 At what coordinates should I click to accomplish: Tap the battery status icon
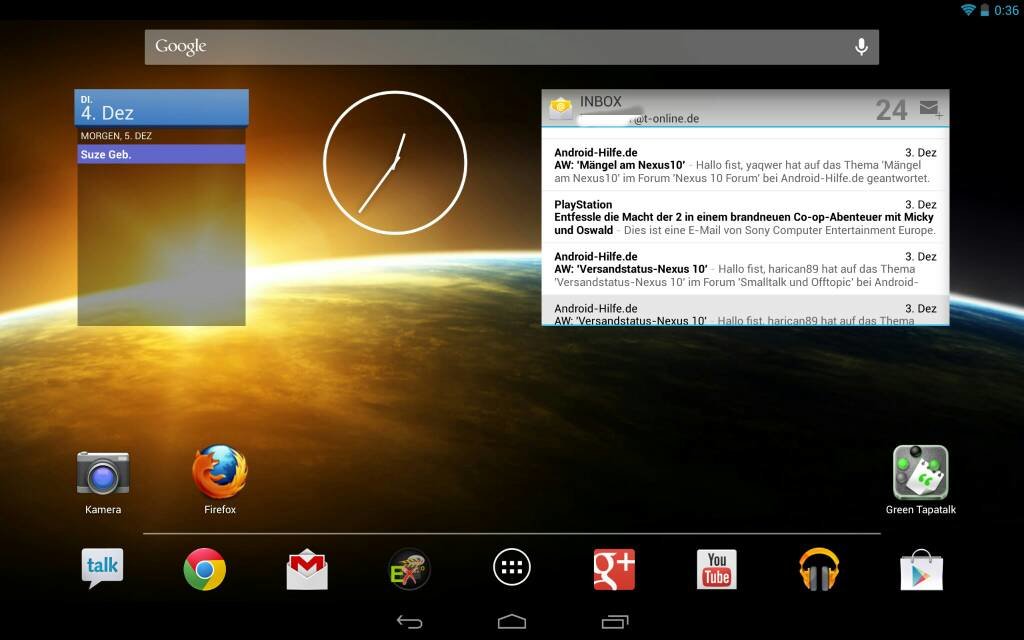(x=985, y=10)
